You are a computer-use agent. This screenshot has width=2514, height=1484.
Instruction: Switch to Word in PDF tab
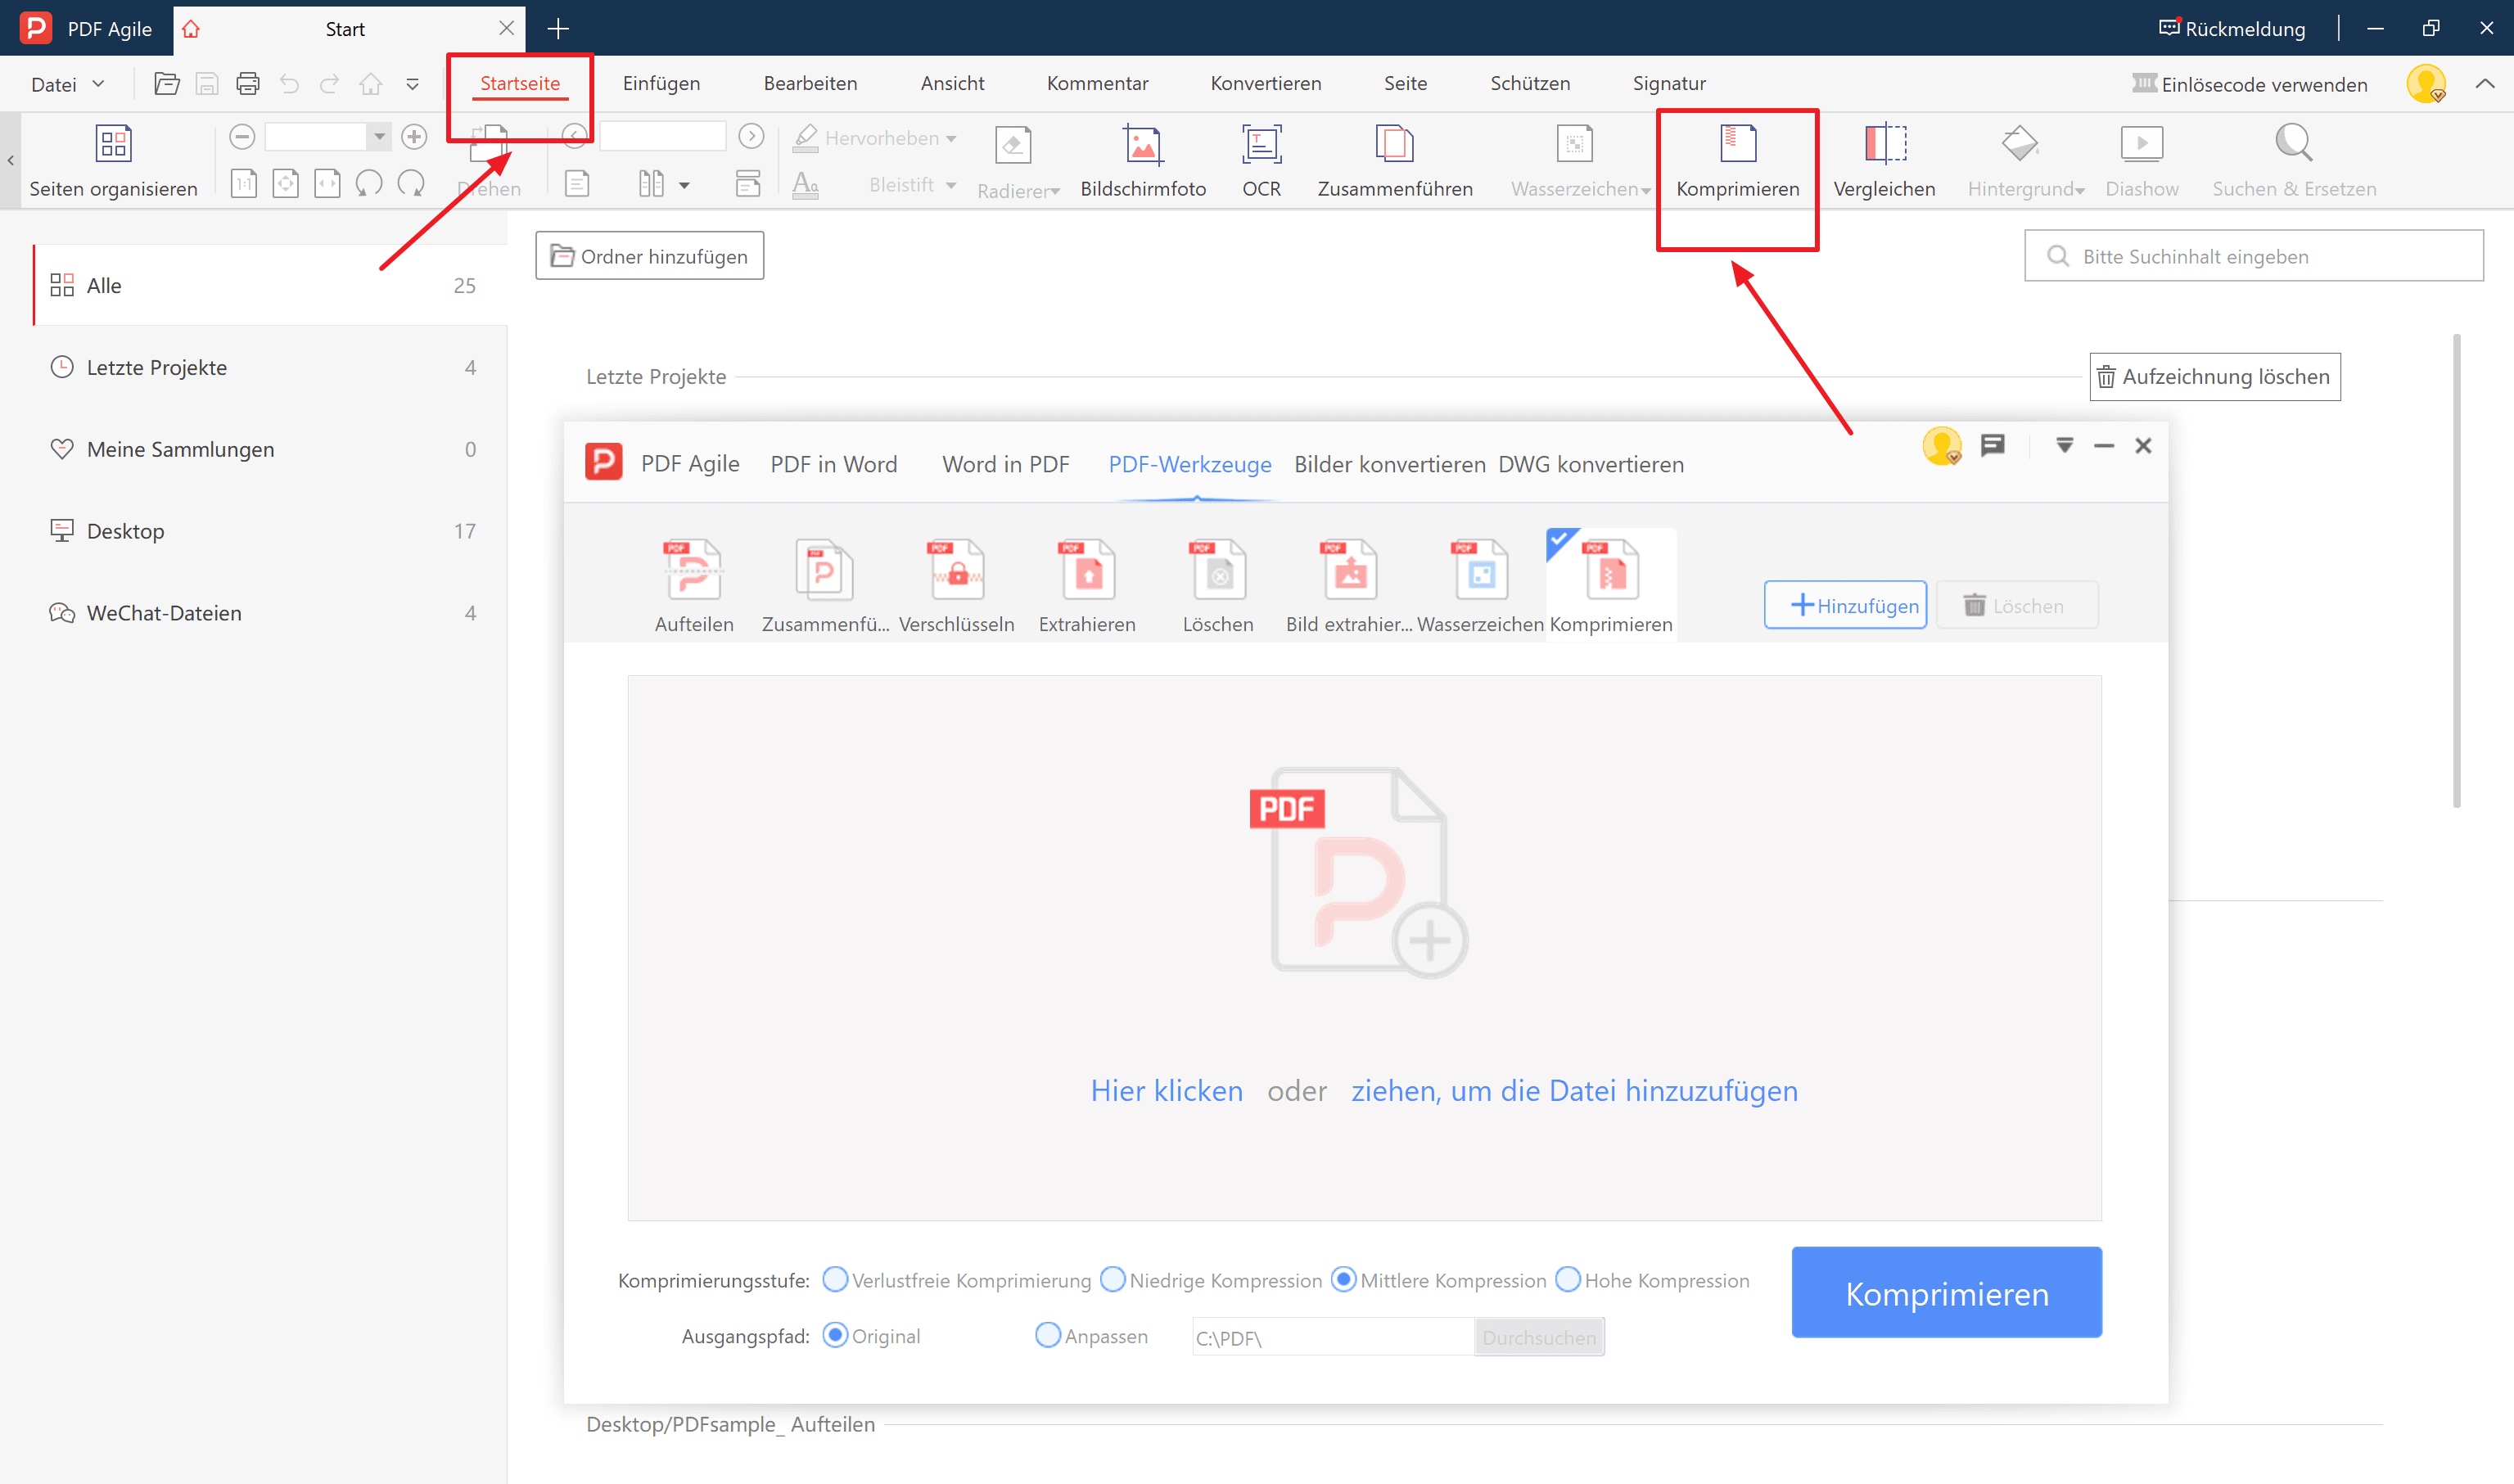[1006, 464]
